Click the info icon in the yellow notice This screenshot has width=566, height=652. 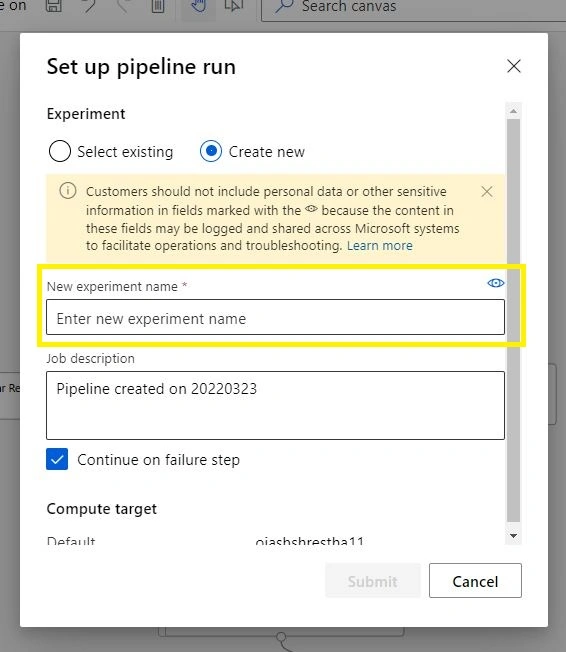[x=68, y=191]
